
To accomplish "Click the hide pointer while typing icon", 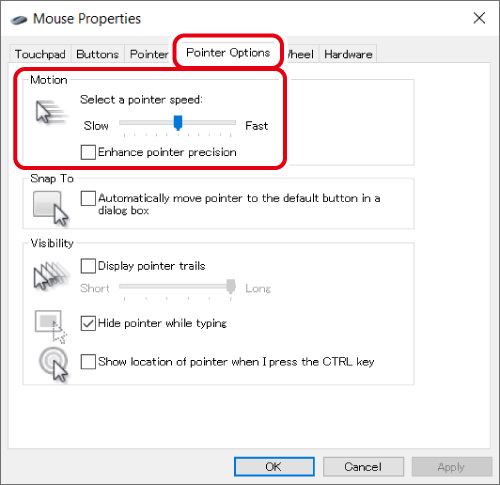I will pyautogui.click(x=51, y=326).
